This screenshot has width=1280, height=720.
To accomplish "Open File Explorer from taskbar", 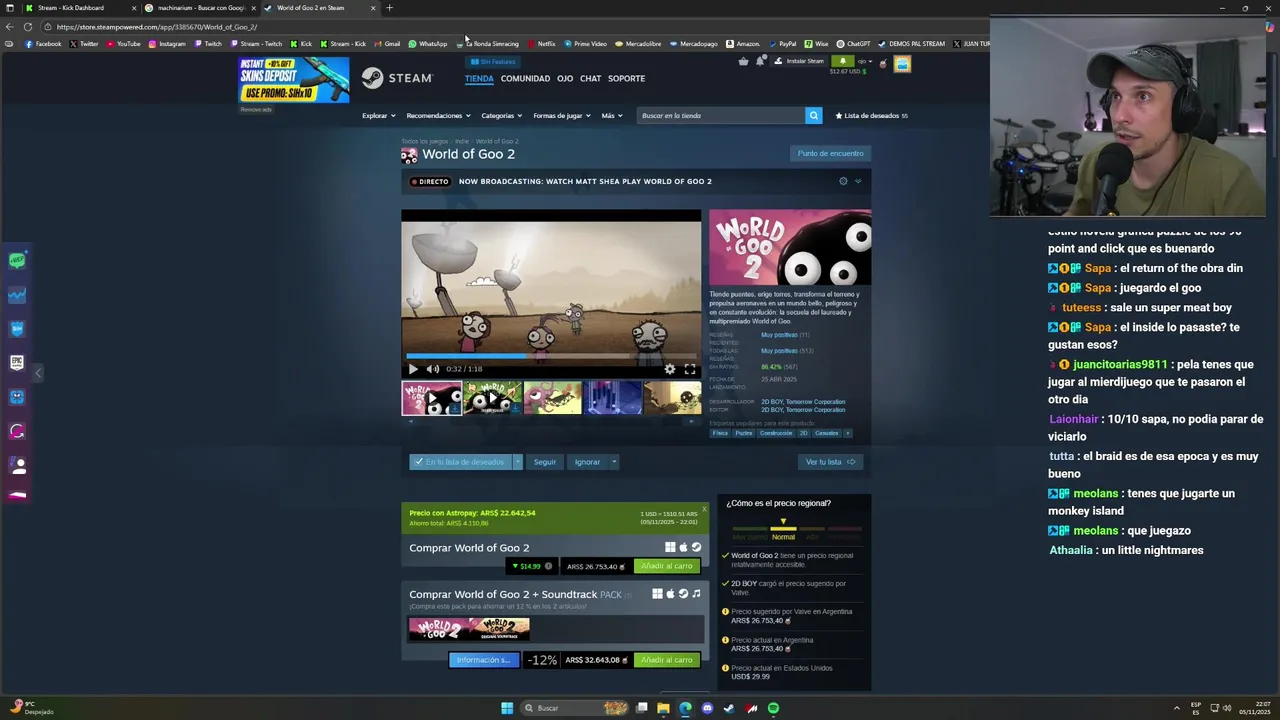I will click(663, 708).
